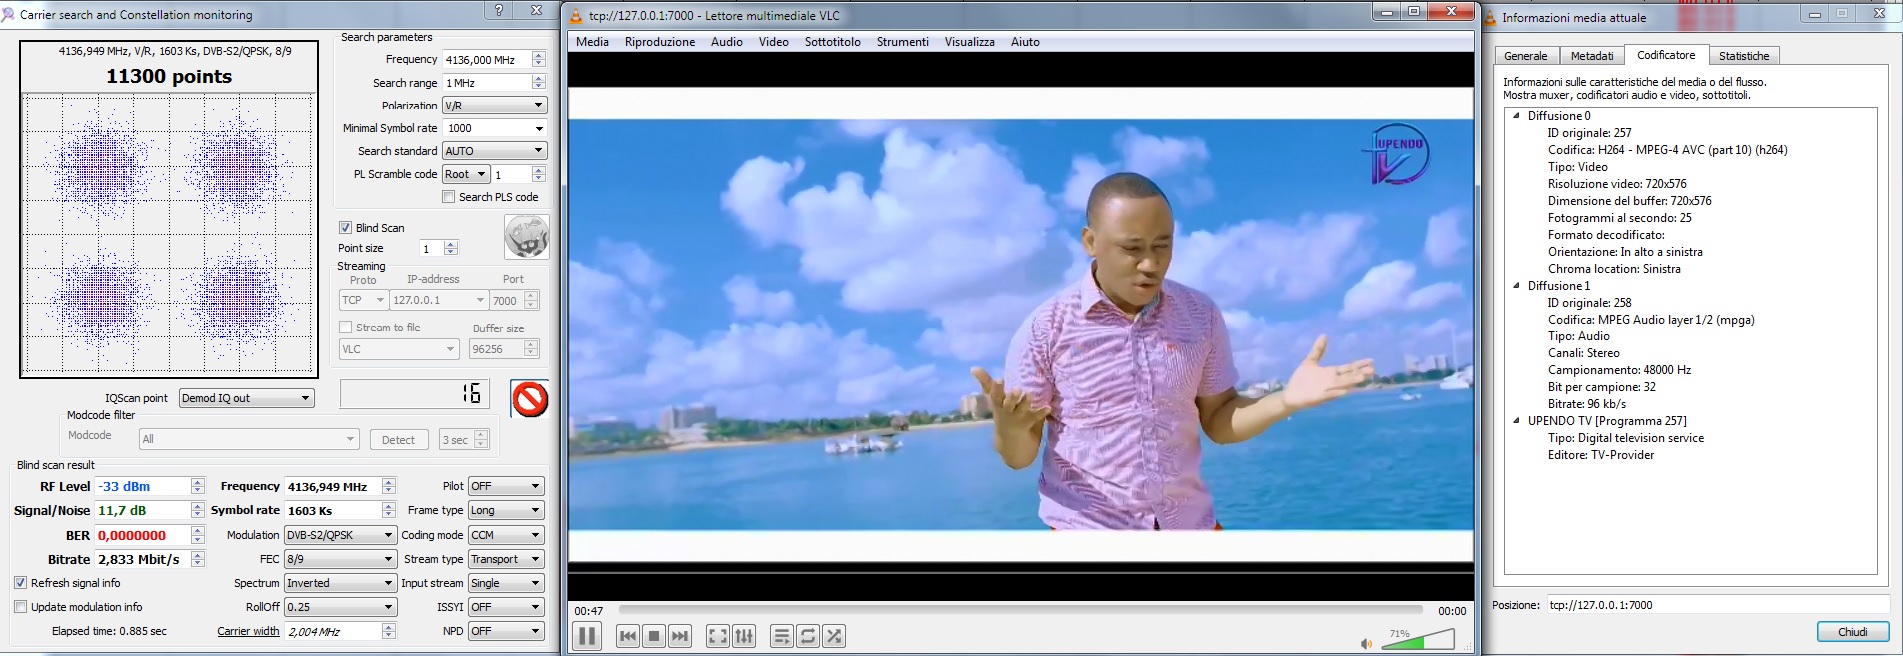Toggle fullscreen video in VLC
The image size is (1903, 656).
pos(718,636)
